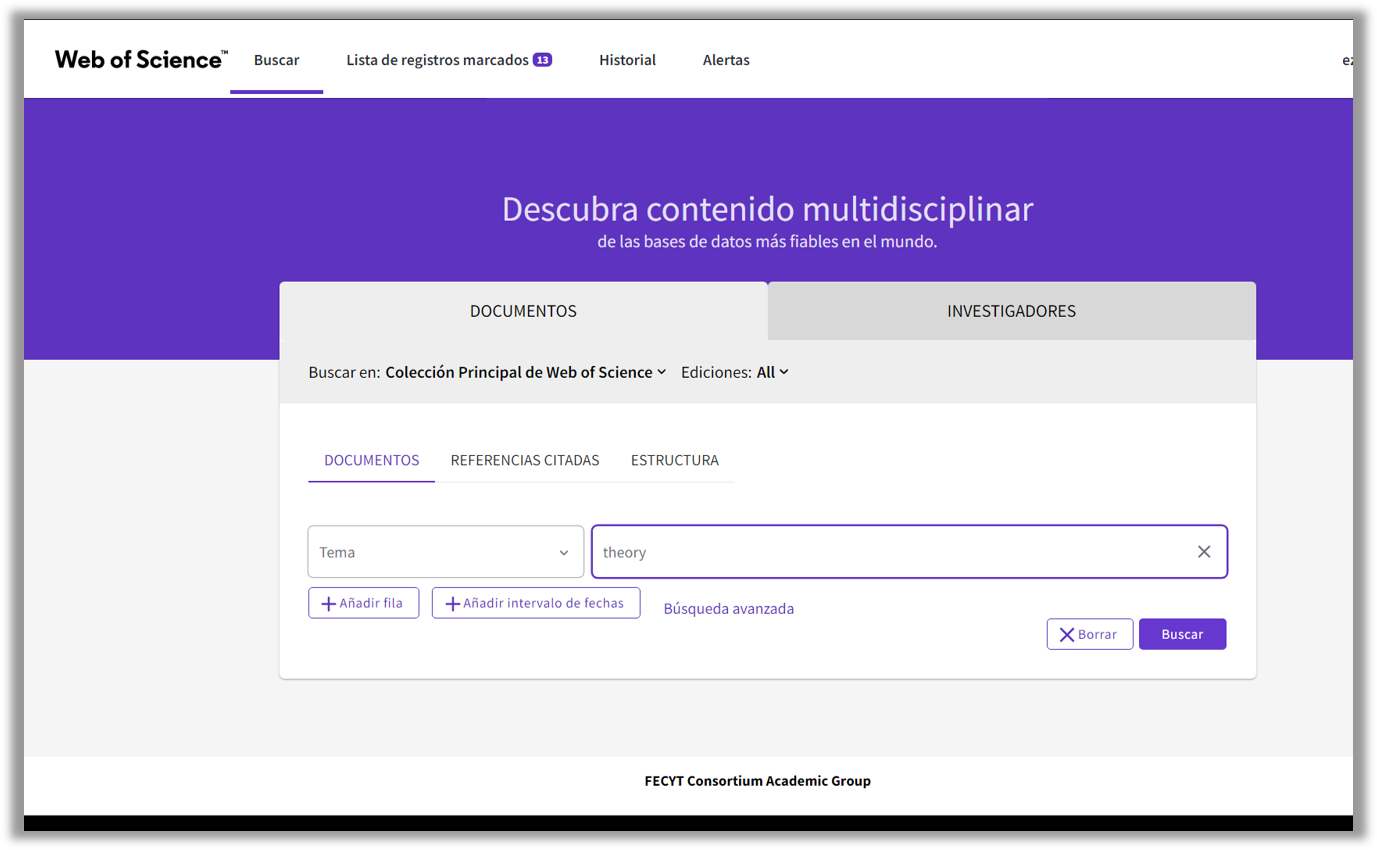Go to Historial page
Viewport: 1377px width, 850px height.
[627, 60]
